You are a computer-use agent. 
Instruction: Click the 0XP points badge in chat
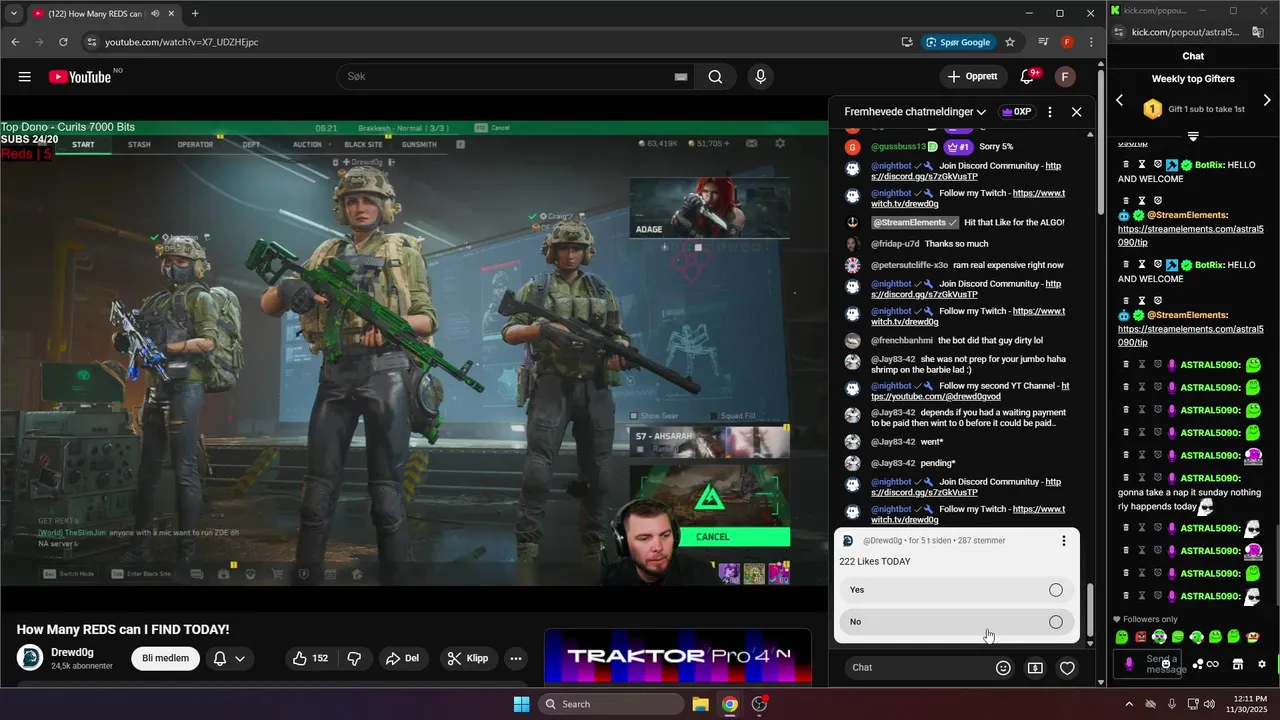coord(1016,112)
